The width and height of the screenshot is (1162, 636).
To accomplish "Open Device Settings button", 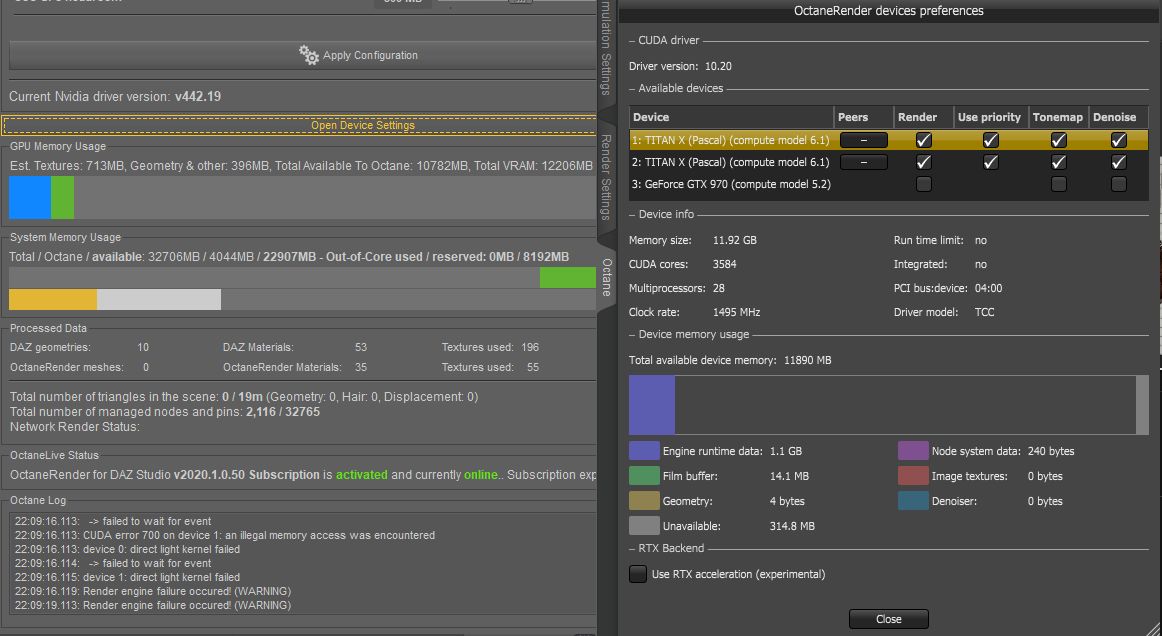I will pyautogui.click(x=299, y=125).
